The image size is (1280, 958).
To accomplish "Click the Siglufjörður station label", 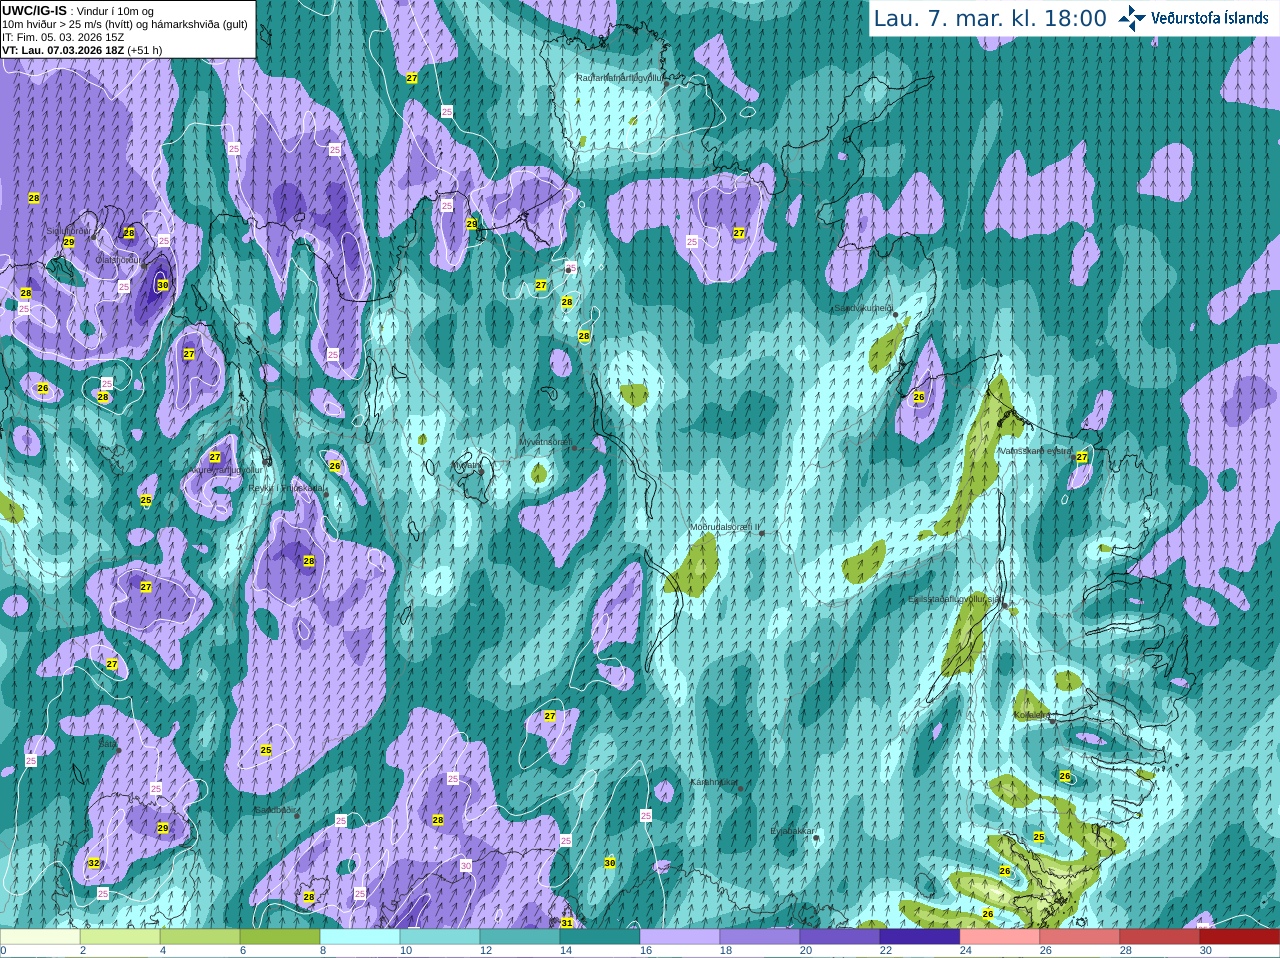I will [x=69, y=231].
